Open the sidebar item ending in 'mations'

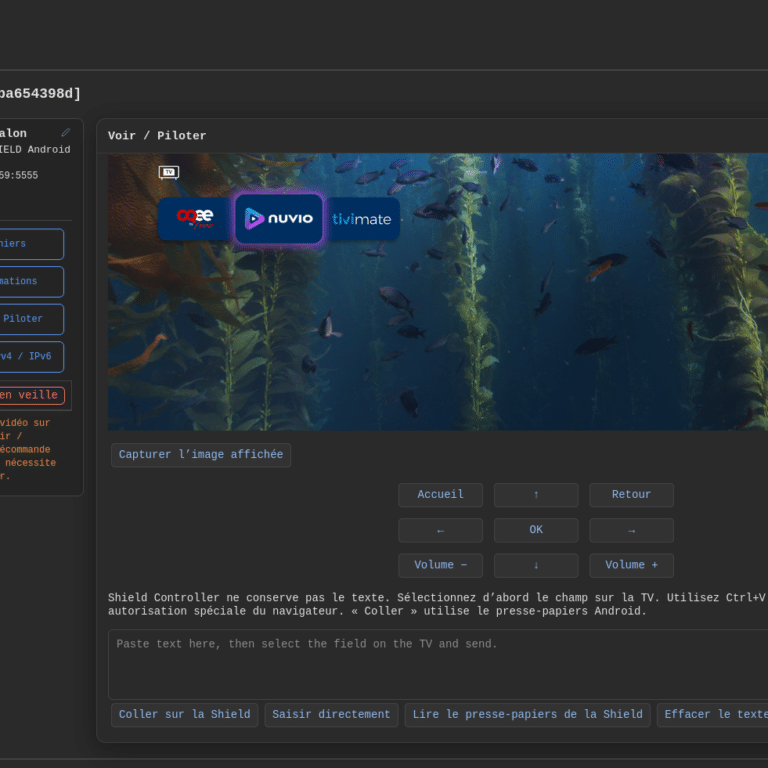point(31,282)
